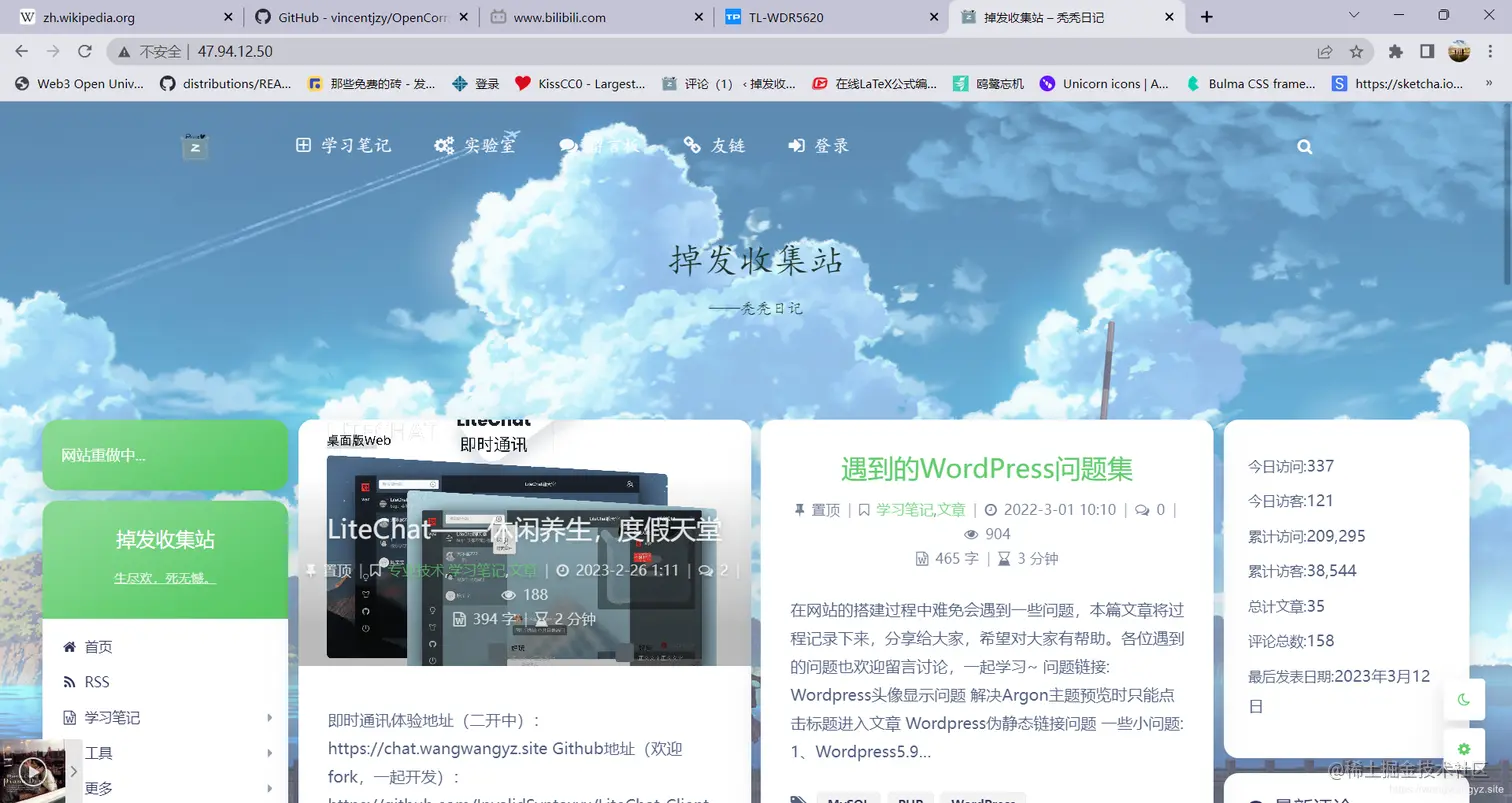Image resolution: width=1512 pixels, height=803 pixels.
Task: Open the 登录 bookmark
Action: coord(476,84)
